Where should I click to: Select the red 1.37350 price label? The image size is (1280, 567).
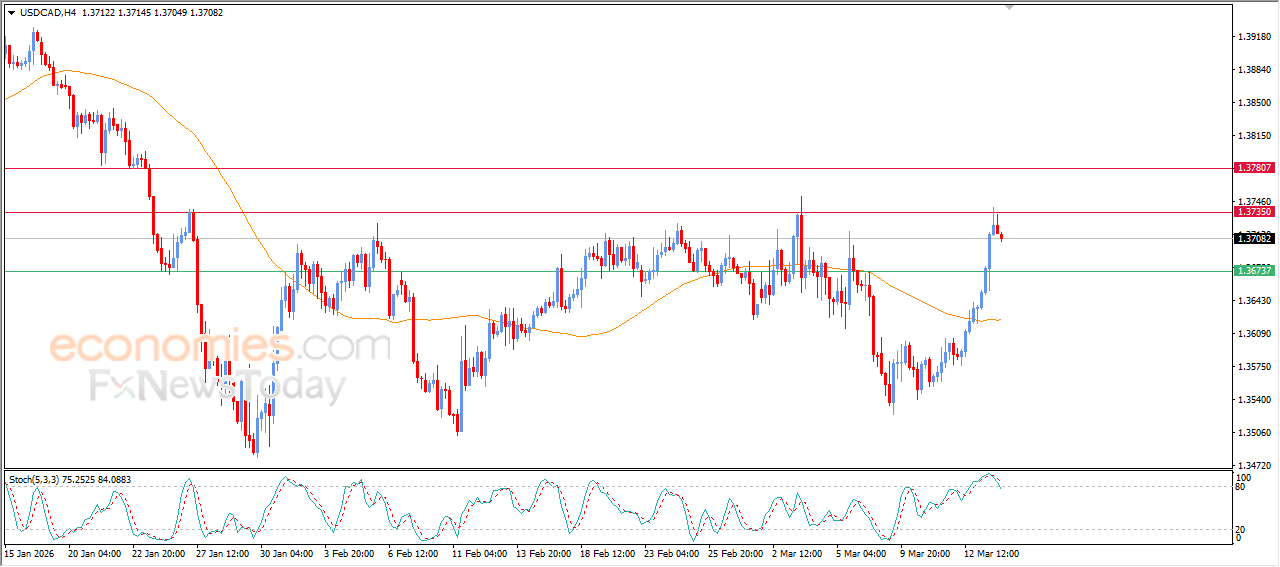(1254, 212)
